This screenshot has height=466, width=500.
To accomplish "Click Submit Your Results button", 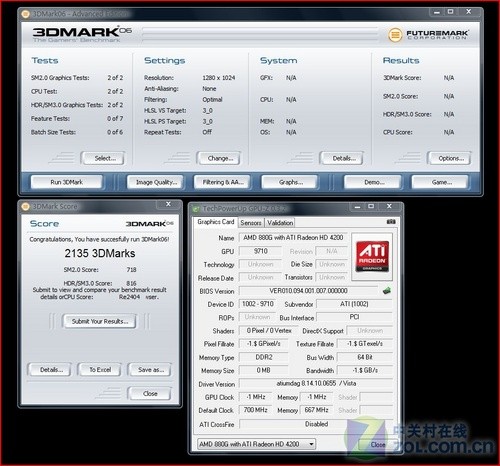I will coord(100,321).
